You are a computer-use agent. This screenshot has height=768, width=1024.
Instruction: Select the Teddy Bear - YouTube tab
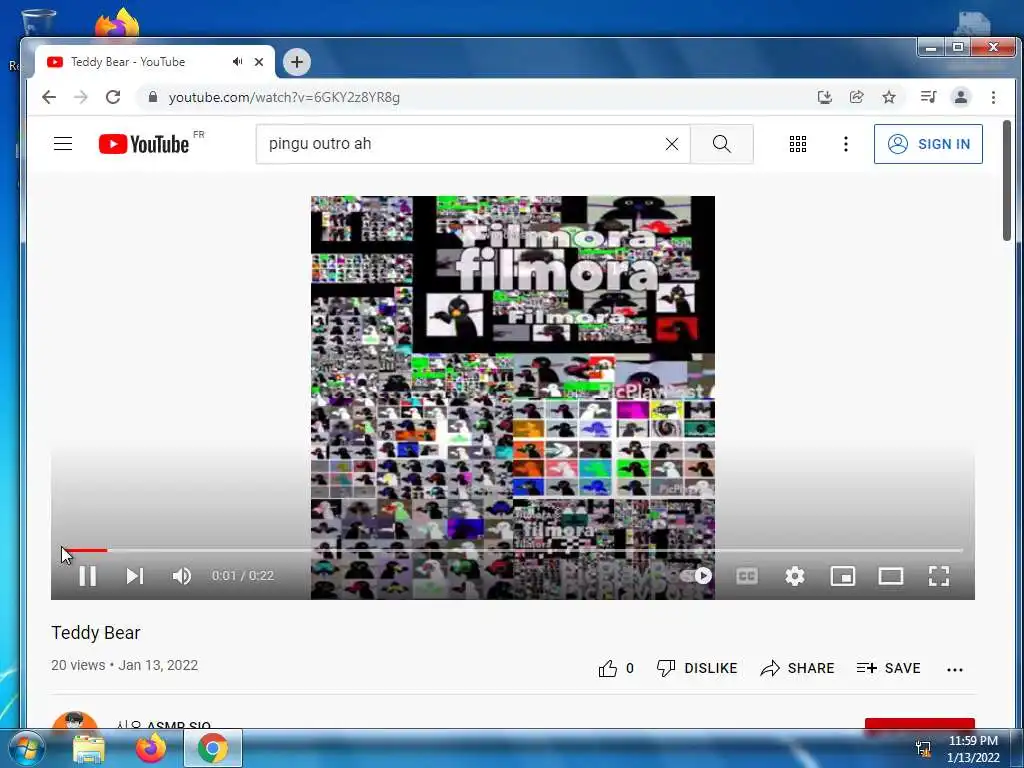[x=154, y=62]
